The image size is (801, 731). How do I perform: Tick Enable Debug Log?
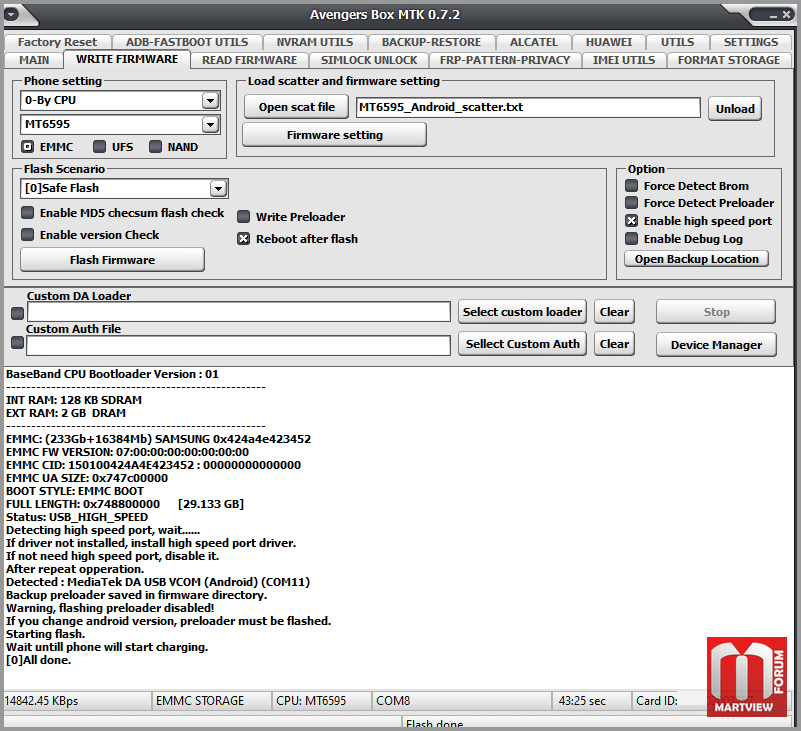pyautogui.click(x=631, y=239)
